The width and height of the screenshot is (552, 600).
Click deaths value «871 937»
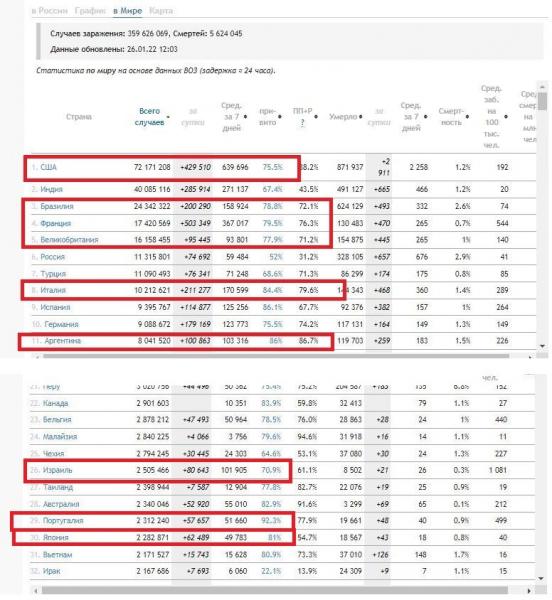350,167
